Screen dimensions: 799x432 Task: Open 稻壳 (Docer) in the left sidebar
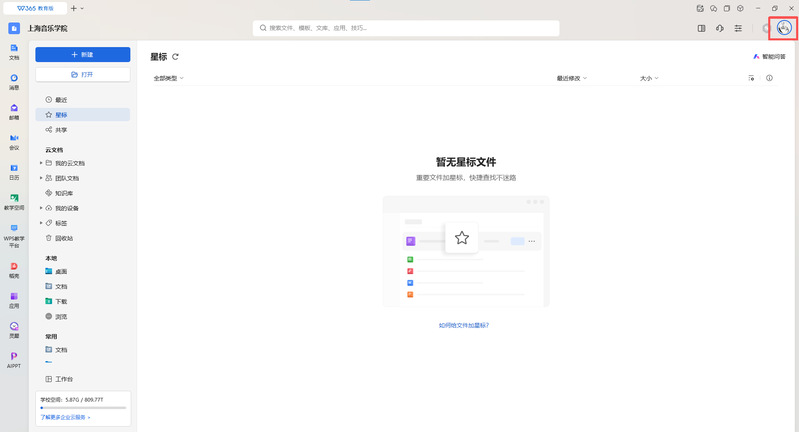[14, 270]
